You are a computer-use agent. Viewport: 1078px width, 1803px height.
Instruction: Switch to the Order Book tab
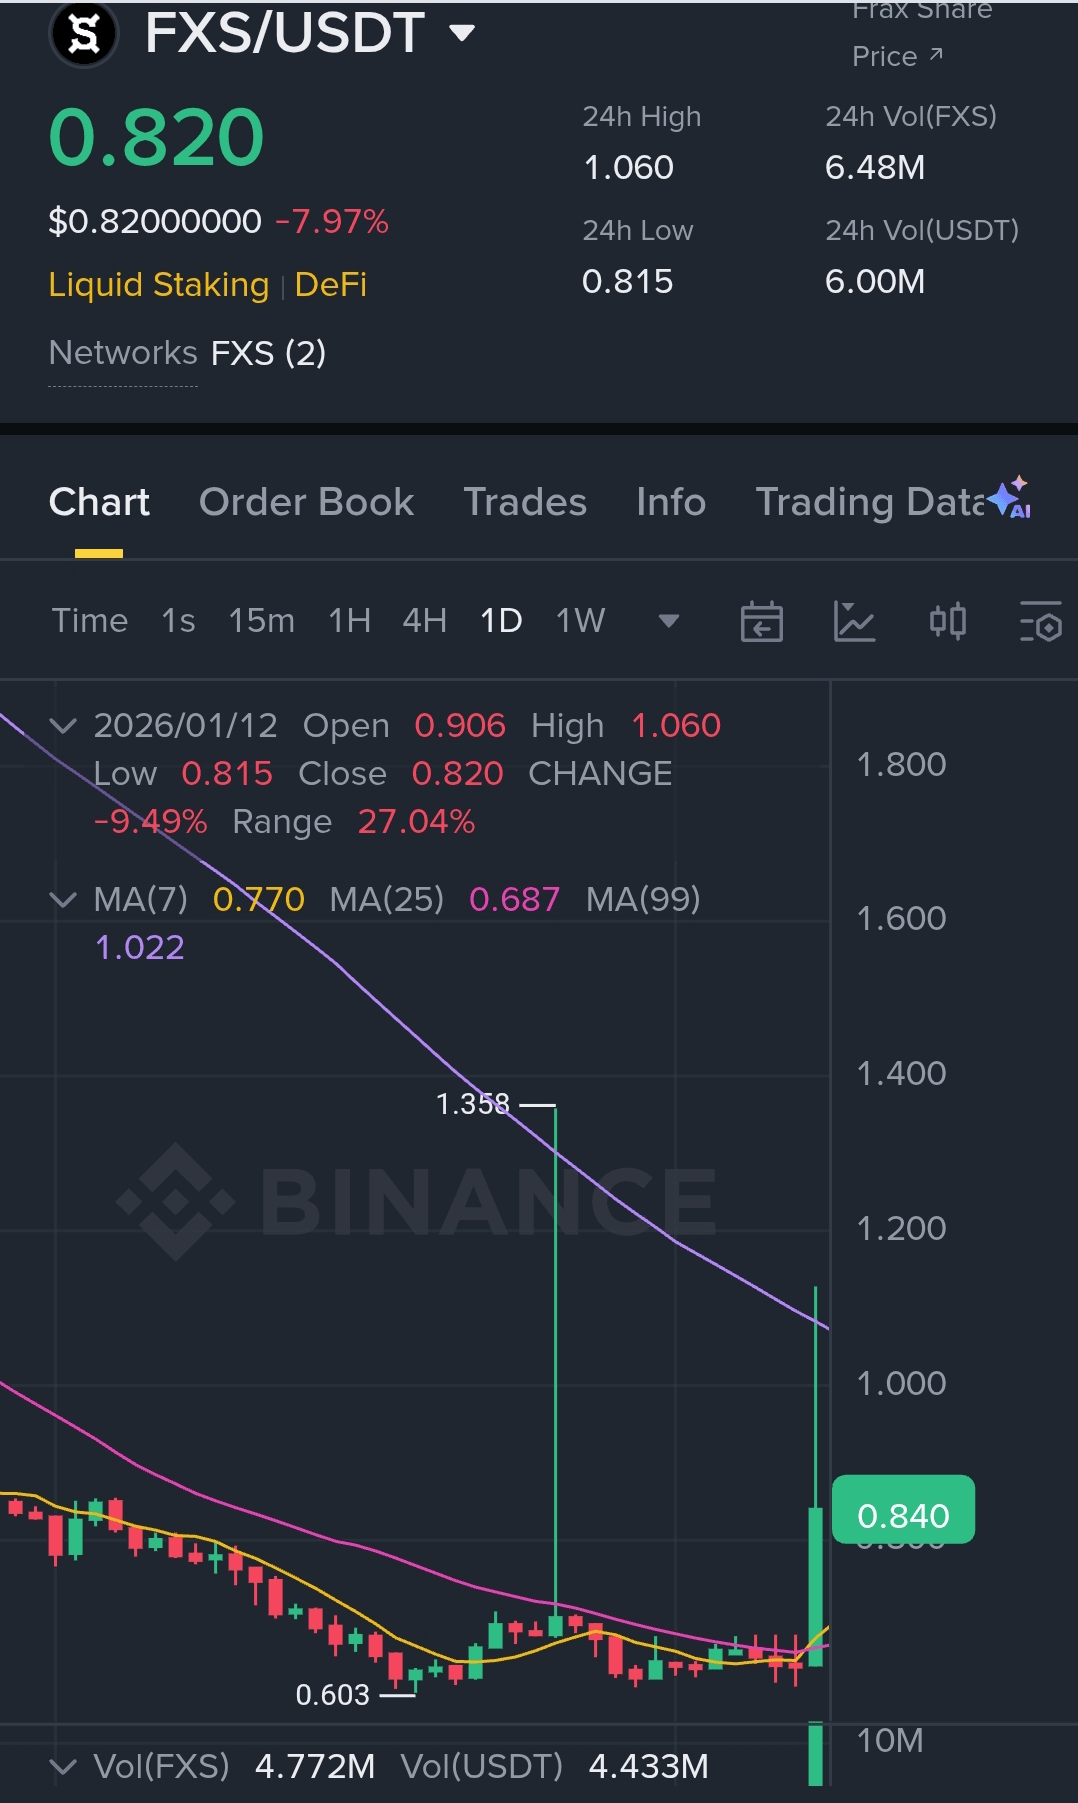pyautogui.click(x=306, y=502)
